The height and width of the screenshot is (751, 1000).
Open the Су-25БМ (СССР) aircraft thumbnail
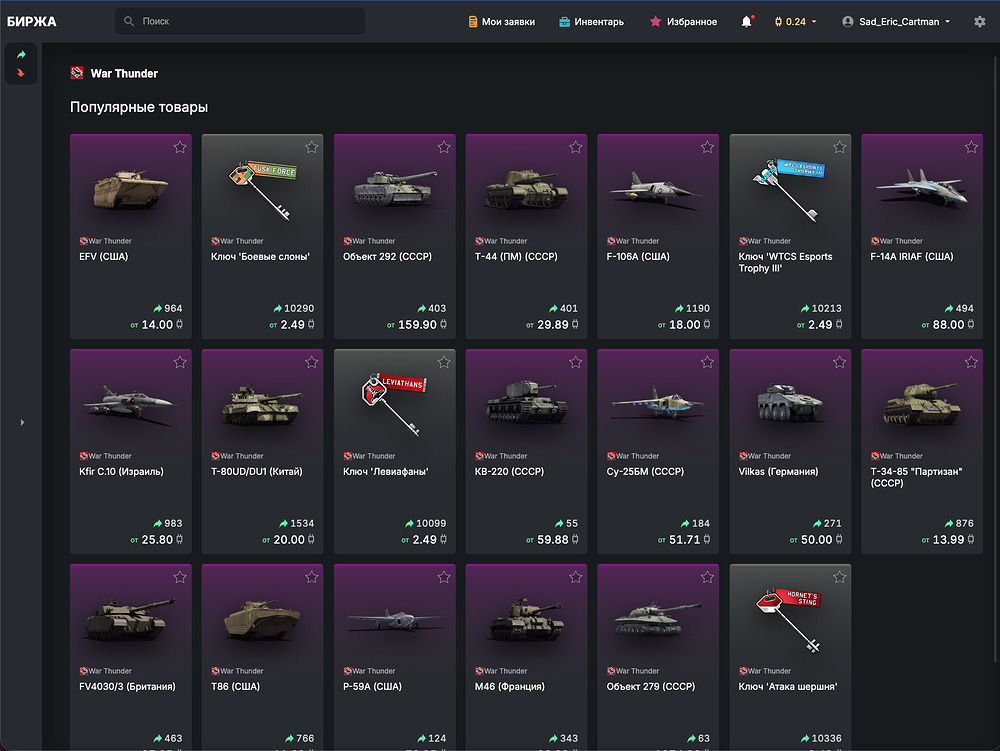pos(657,401)
